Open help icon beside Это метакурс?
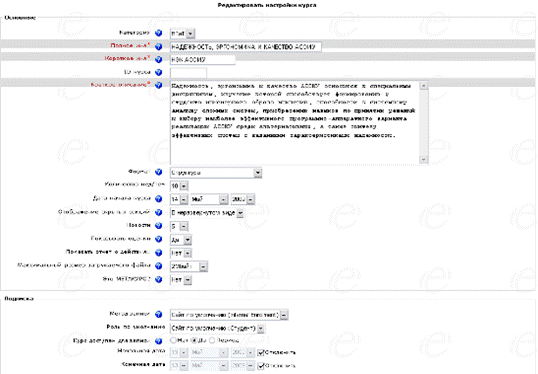Viewport: 538px width, 374px height. (x=159, y=279)
